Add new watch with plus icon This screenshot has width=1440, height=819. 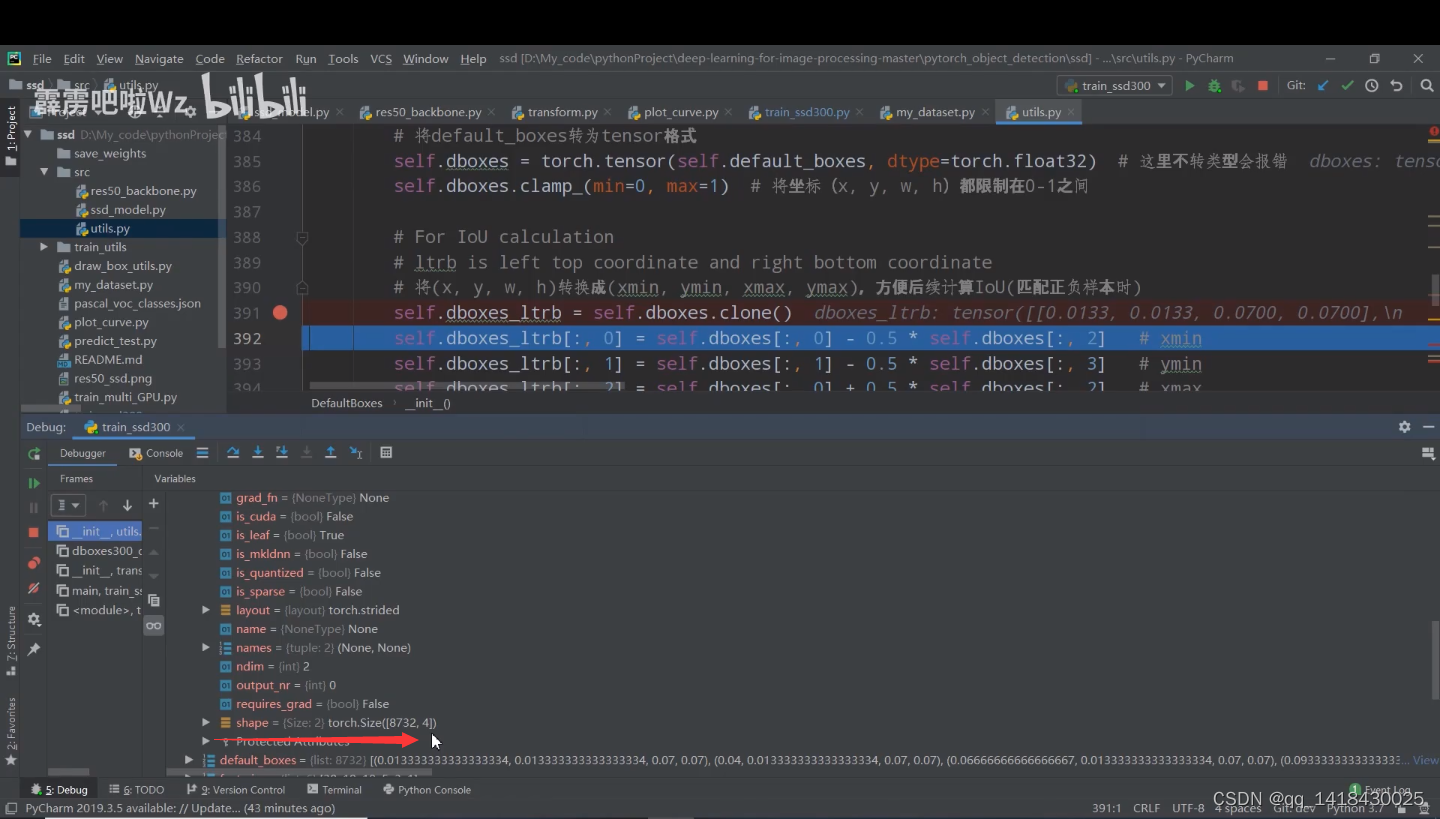coord(154,504)
